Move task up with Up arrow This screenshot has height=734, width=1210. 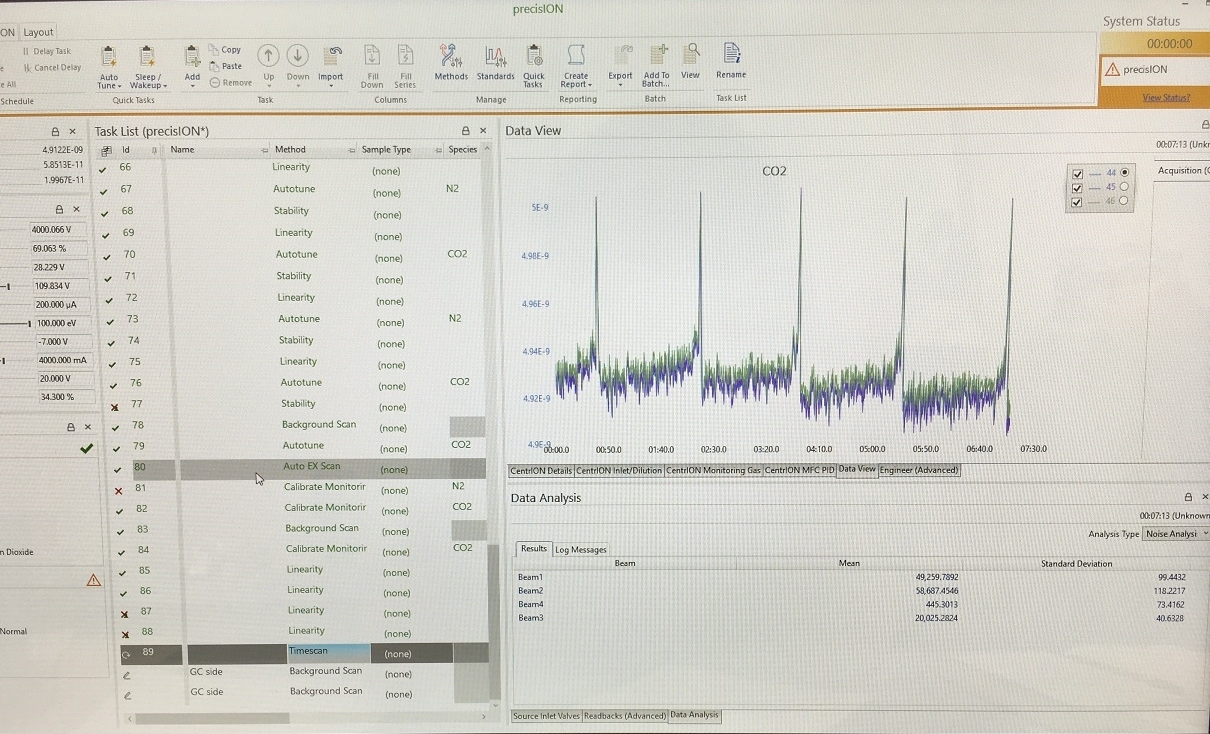(268, 58)
